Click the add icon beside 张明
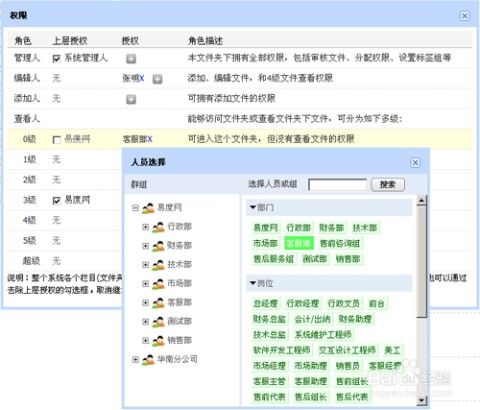 point(157,79)
